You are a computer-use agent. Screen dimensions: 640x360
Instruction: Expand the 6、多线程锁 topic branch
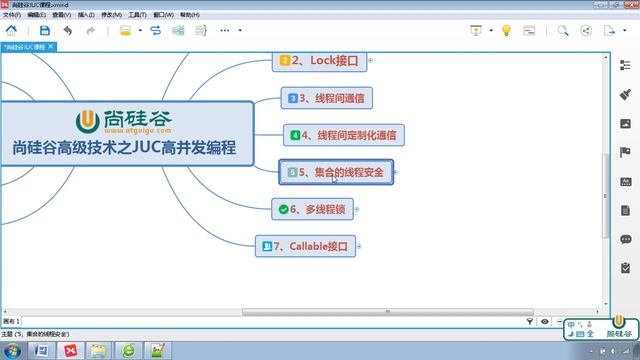pyautogui.click(x=357, y=209)
